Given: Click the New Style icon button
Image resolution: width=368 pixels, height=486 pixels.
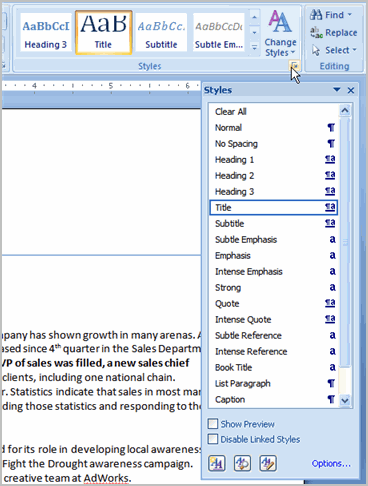Looking at the screenshot, I should 217,463.
